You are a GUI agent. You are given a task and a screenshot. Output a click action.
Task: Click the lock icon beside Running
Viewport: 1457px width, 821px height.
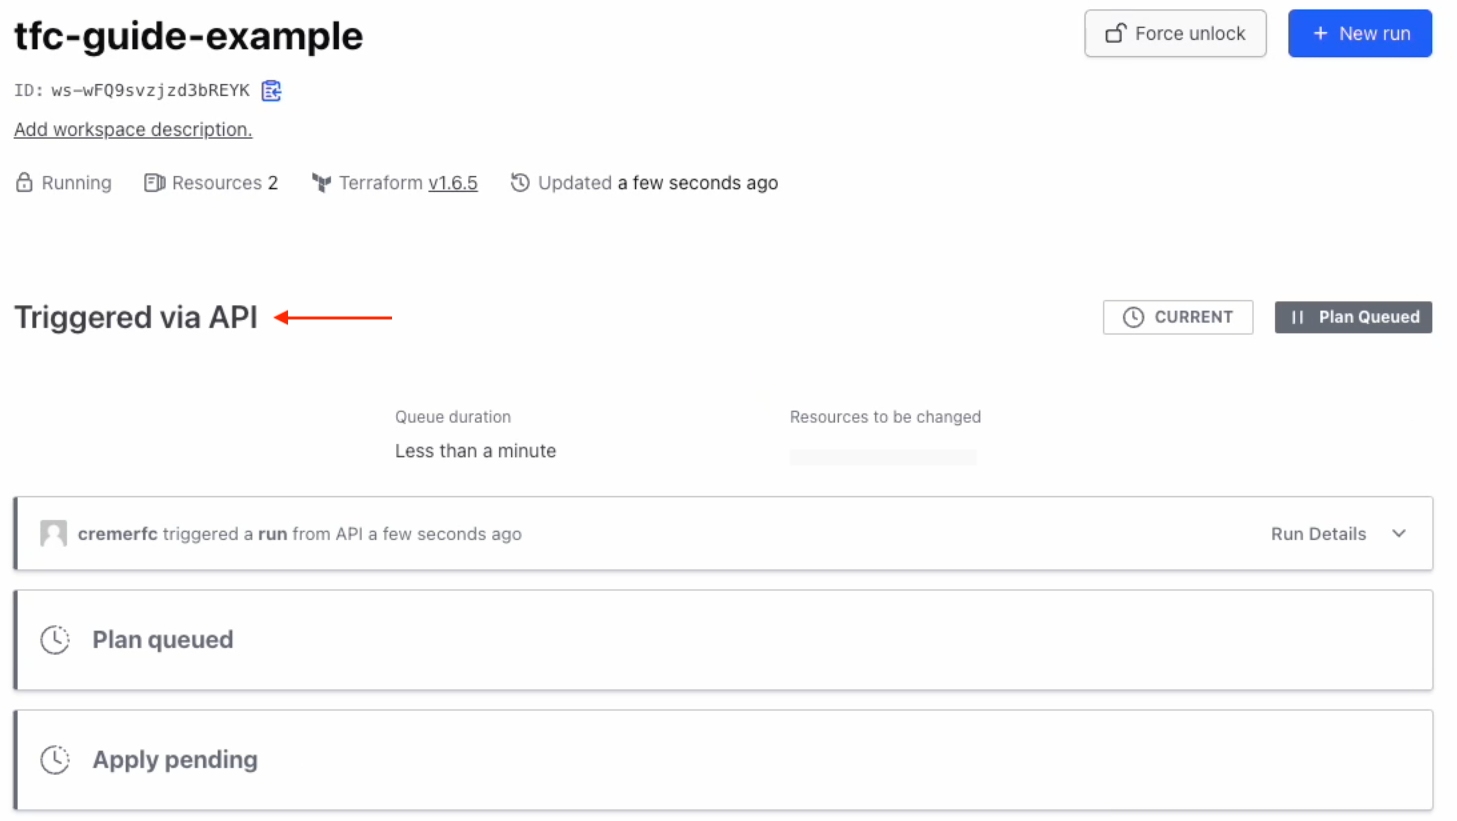point(24,182)
